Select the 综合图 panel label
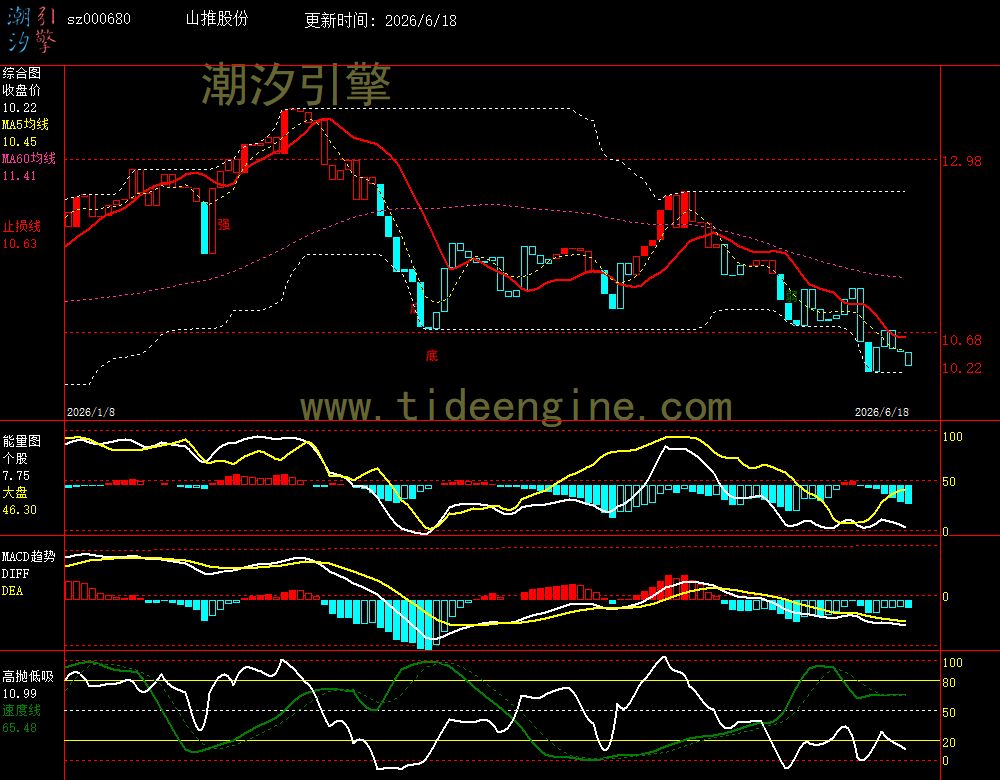Viewport: 1000px width, 780px height. 21,73
